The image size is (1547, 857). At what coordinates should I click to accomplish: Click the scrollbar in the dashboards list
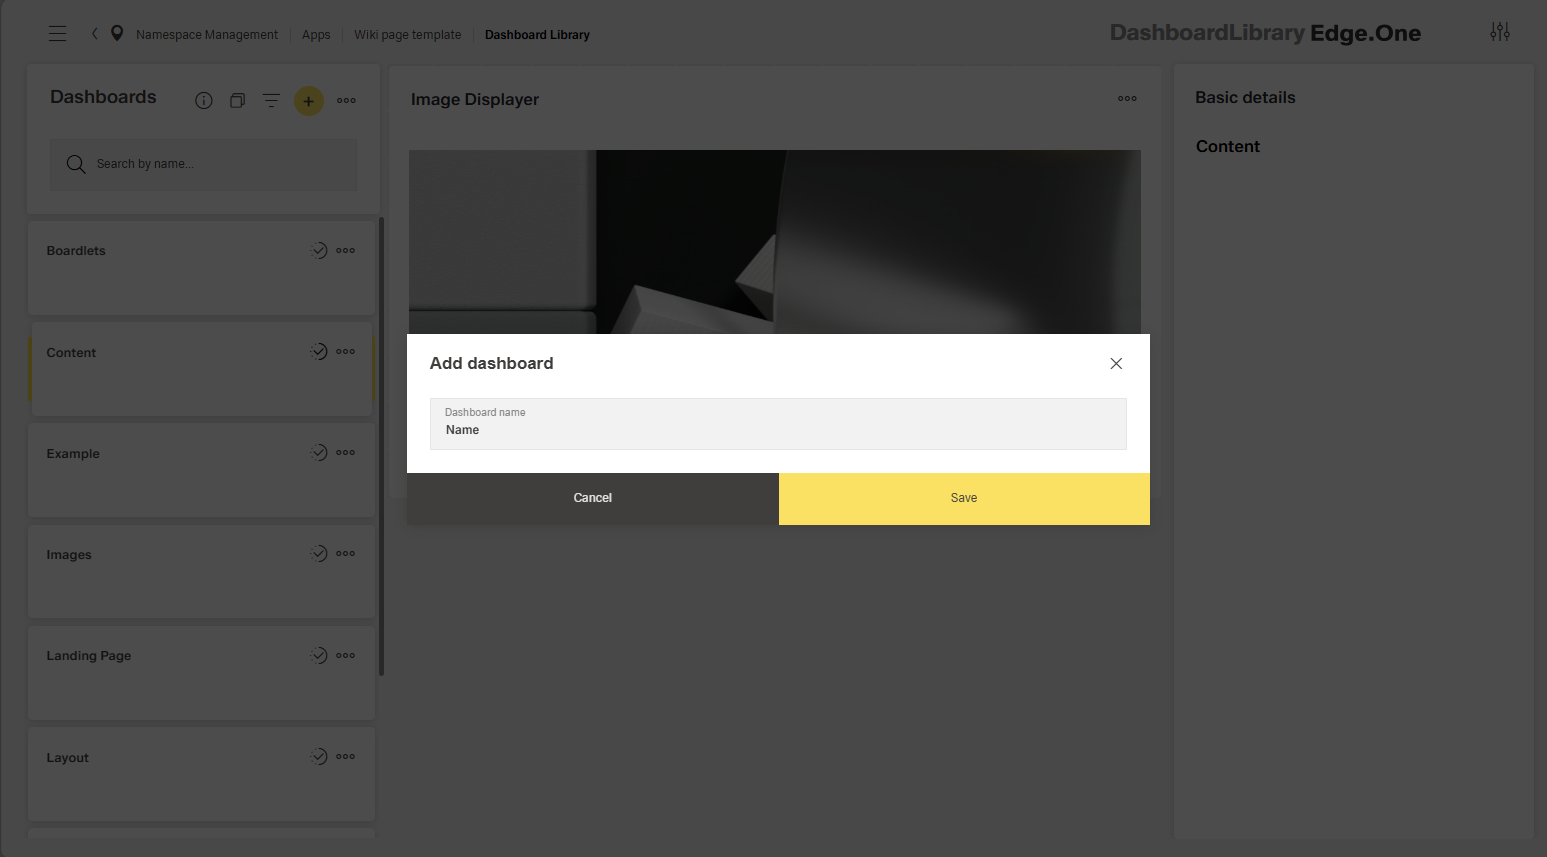381,400
